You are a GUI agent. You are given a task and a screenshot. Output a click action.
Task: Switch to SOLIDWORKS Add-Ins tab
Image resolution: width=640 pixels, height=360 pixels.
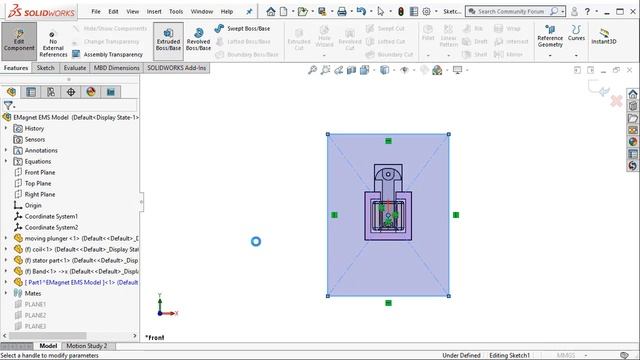pyautogui.click(x=176, y=68)
